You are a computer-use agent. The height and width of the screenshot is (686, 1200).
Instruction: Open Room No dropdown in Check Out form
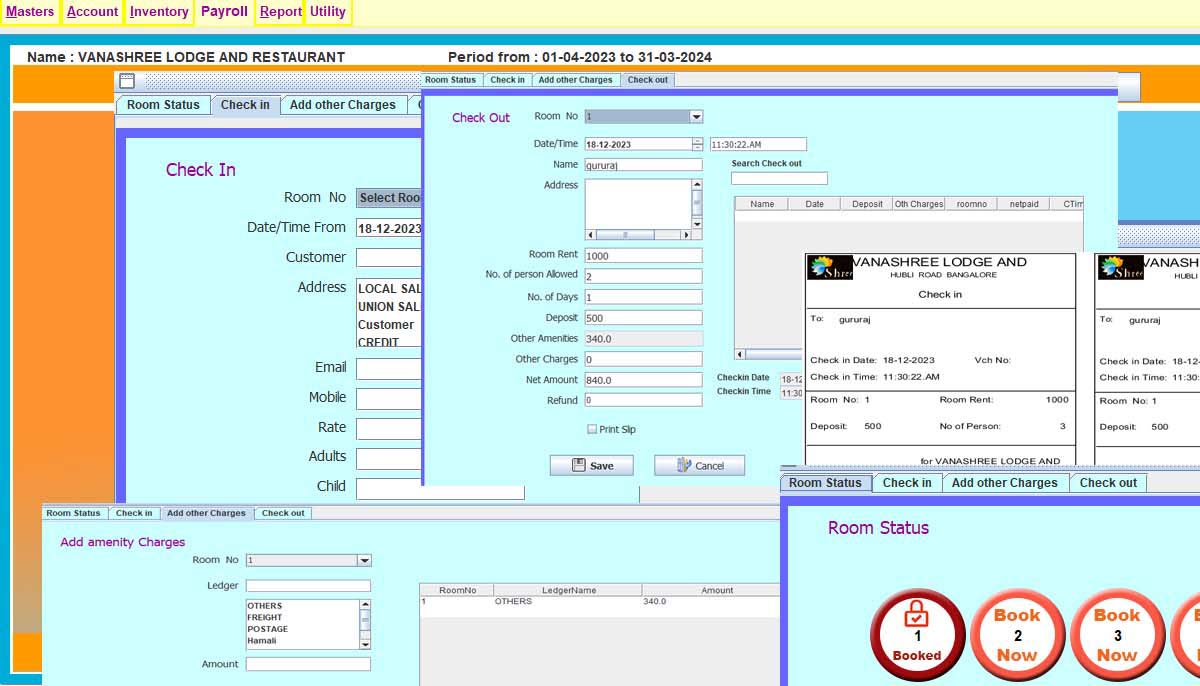pos(696,117)
